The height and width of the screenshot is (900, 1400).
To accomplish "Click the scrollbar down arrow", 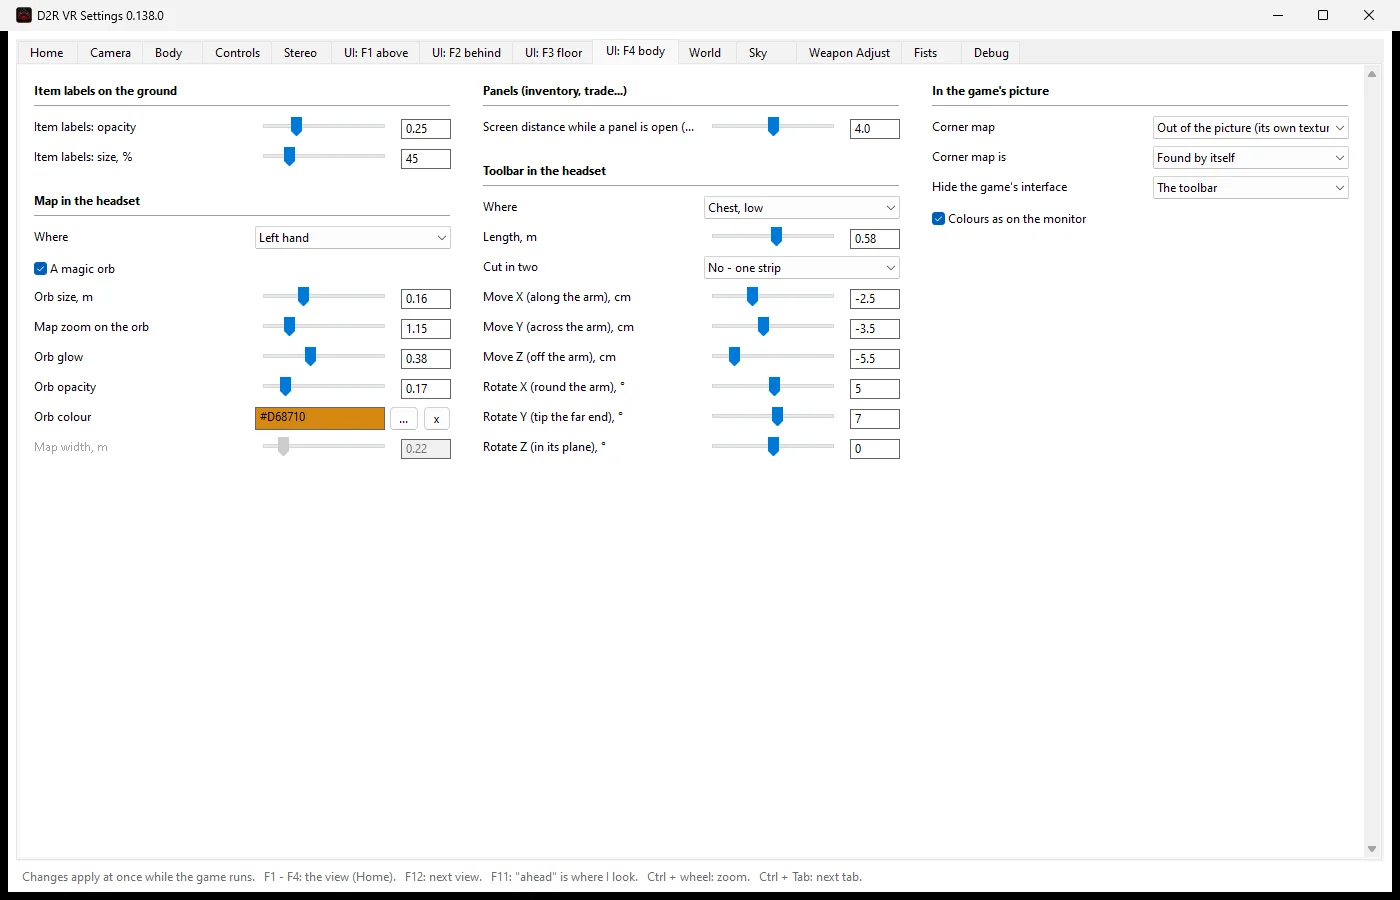I will [1372, 849].
